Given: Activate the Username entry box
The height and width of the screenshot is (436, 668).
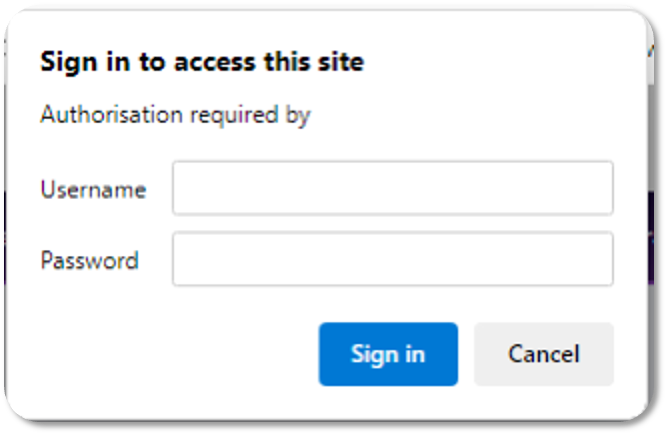Looking at the screenshot, I should pyautogui.click(x=392, y=188).
